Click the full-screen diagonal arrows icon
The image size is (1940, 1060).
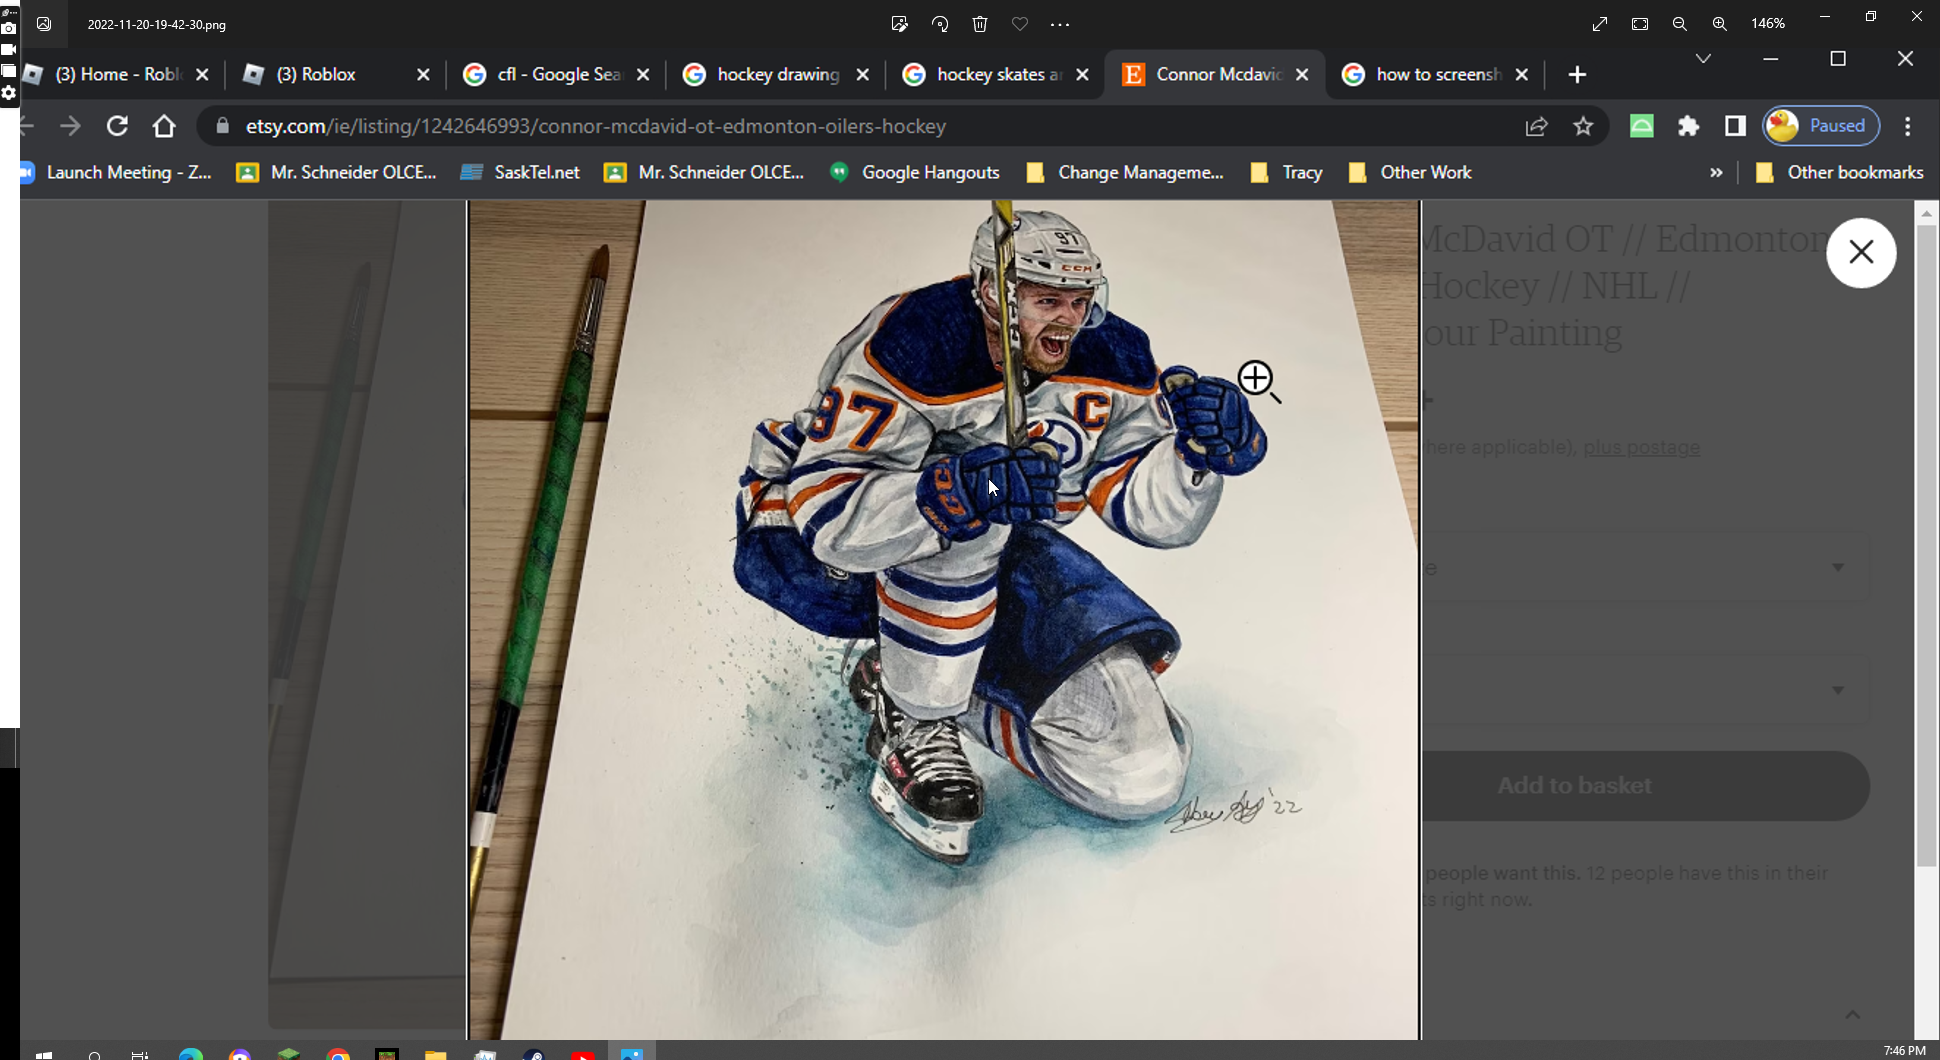click(1599, 24)
